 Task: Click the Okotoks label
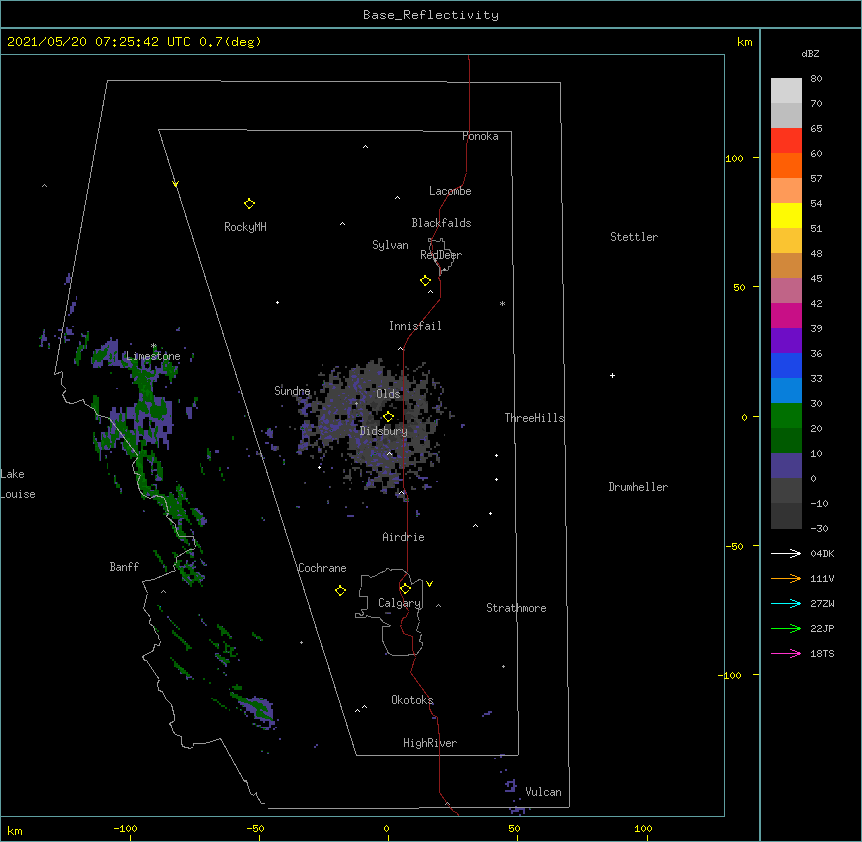pyautogui.click(x=412, y=700)
